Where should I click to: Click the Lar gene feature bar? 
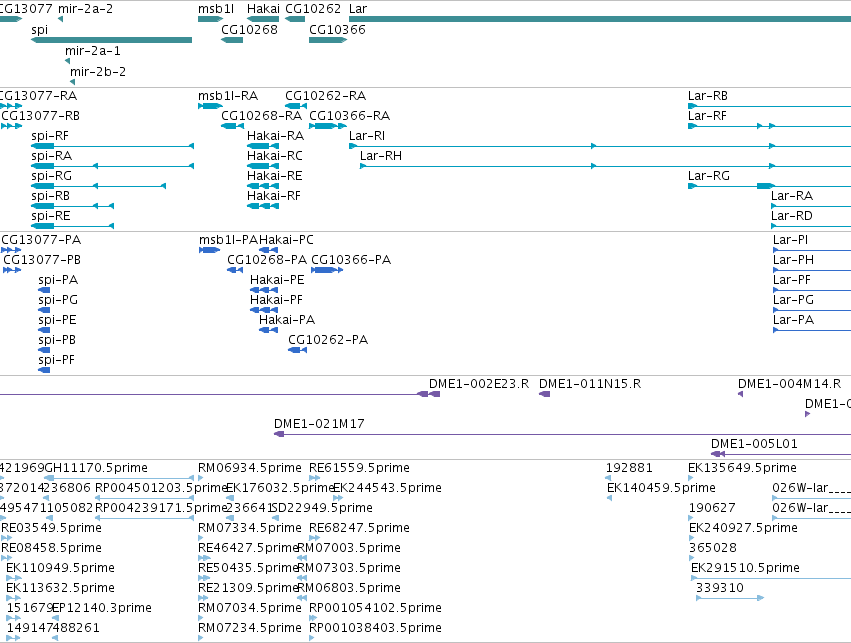[x=600, y=20]
